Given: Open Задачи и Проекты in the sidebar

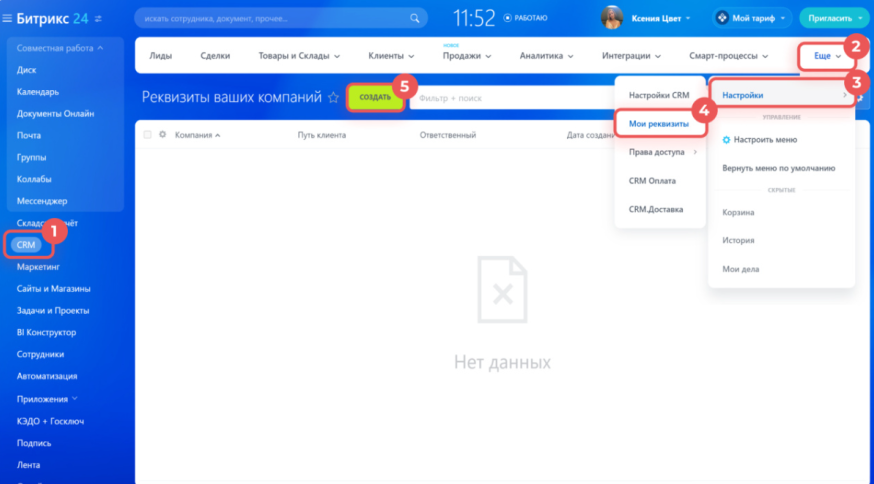Looking at the screenshot, I should click(53, 310).
